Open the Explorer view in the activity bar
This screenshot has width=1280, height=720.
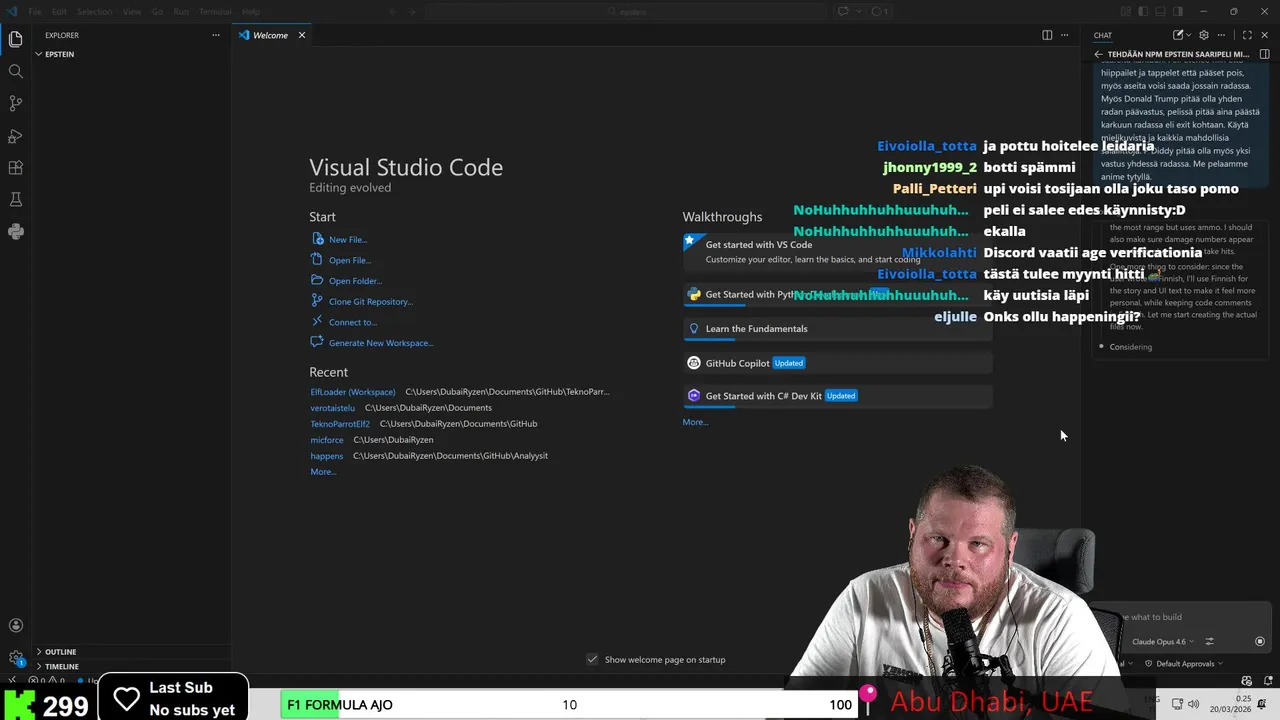16,39
